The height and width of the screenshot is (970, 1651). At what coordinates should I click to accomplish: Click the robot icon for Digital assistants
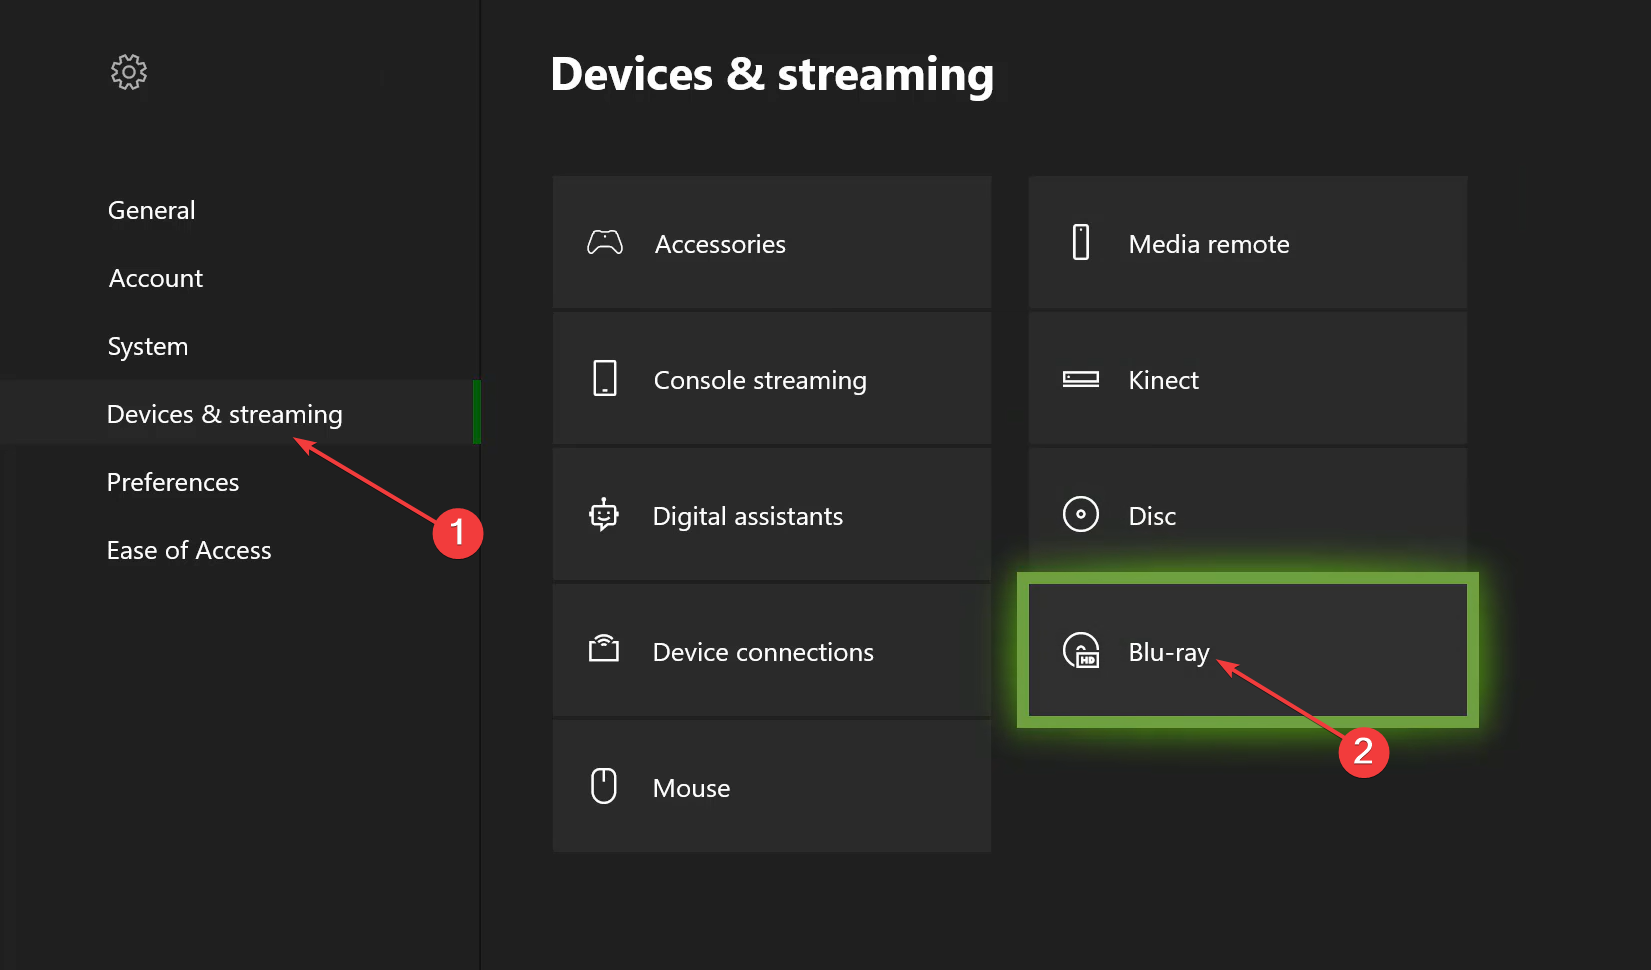[604, 515]
